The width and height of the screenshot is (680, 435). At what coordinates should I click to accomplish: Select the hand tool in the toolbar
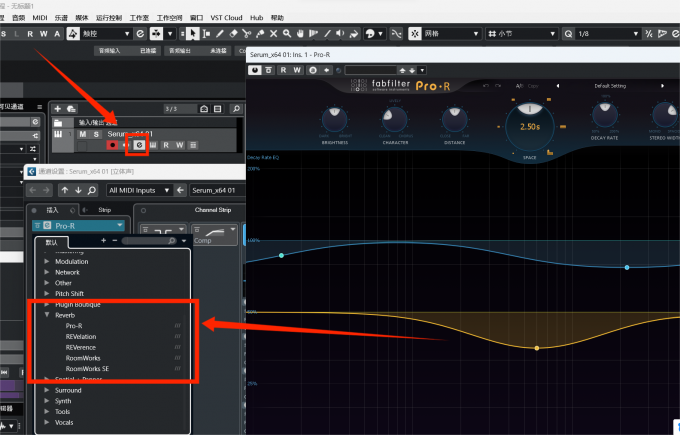[300, 33]
